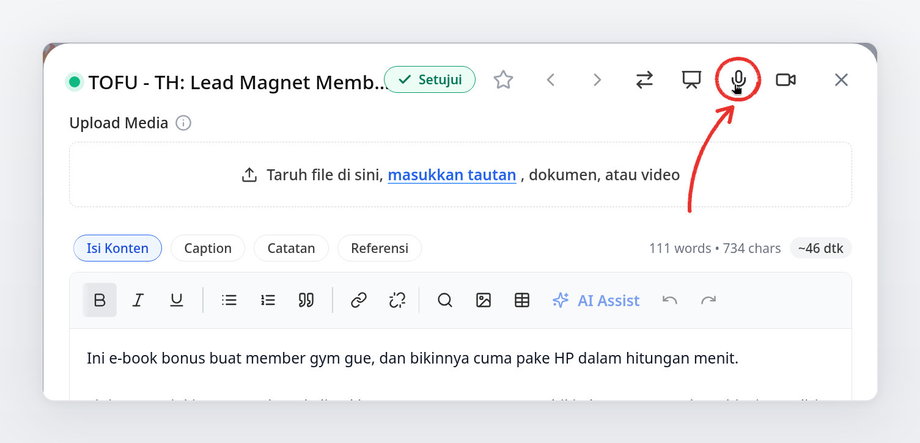Toggle italic formatting
This screenshot has height=443, width=920.
(138, 300)
